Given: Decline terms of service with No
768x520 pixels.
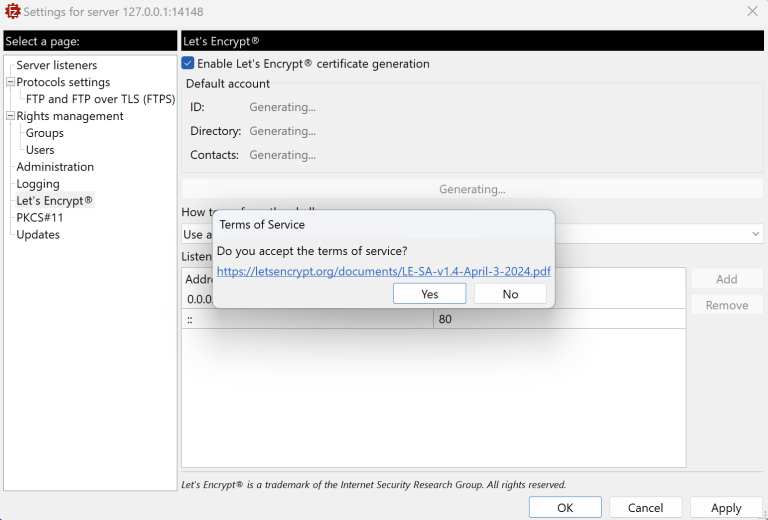Looking at the screenshot, I should 510,294.
